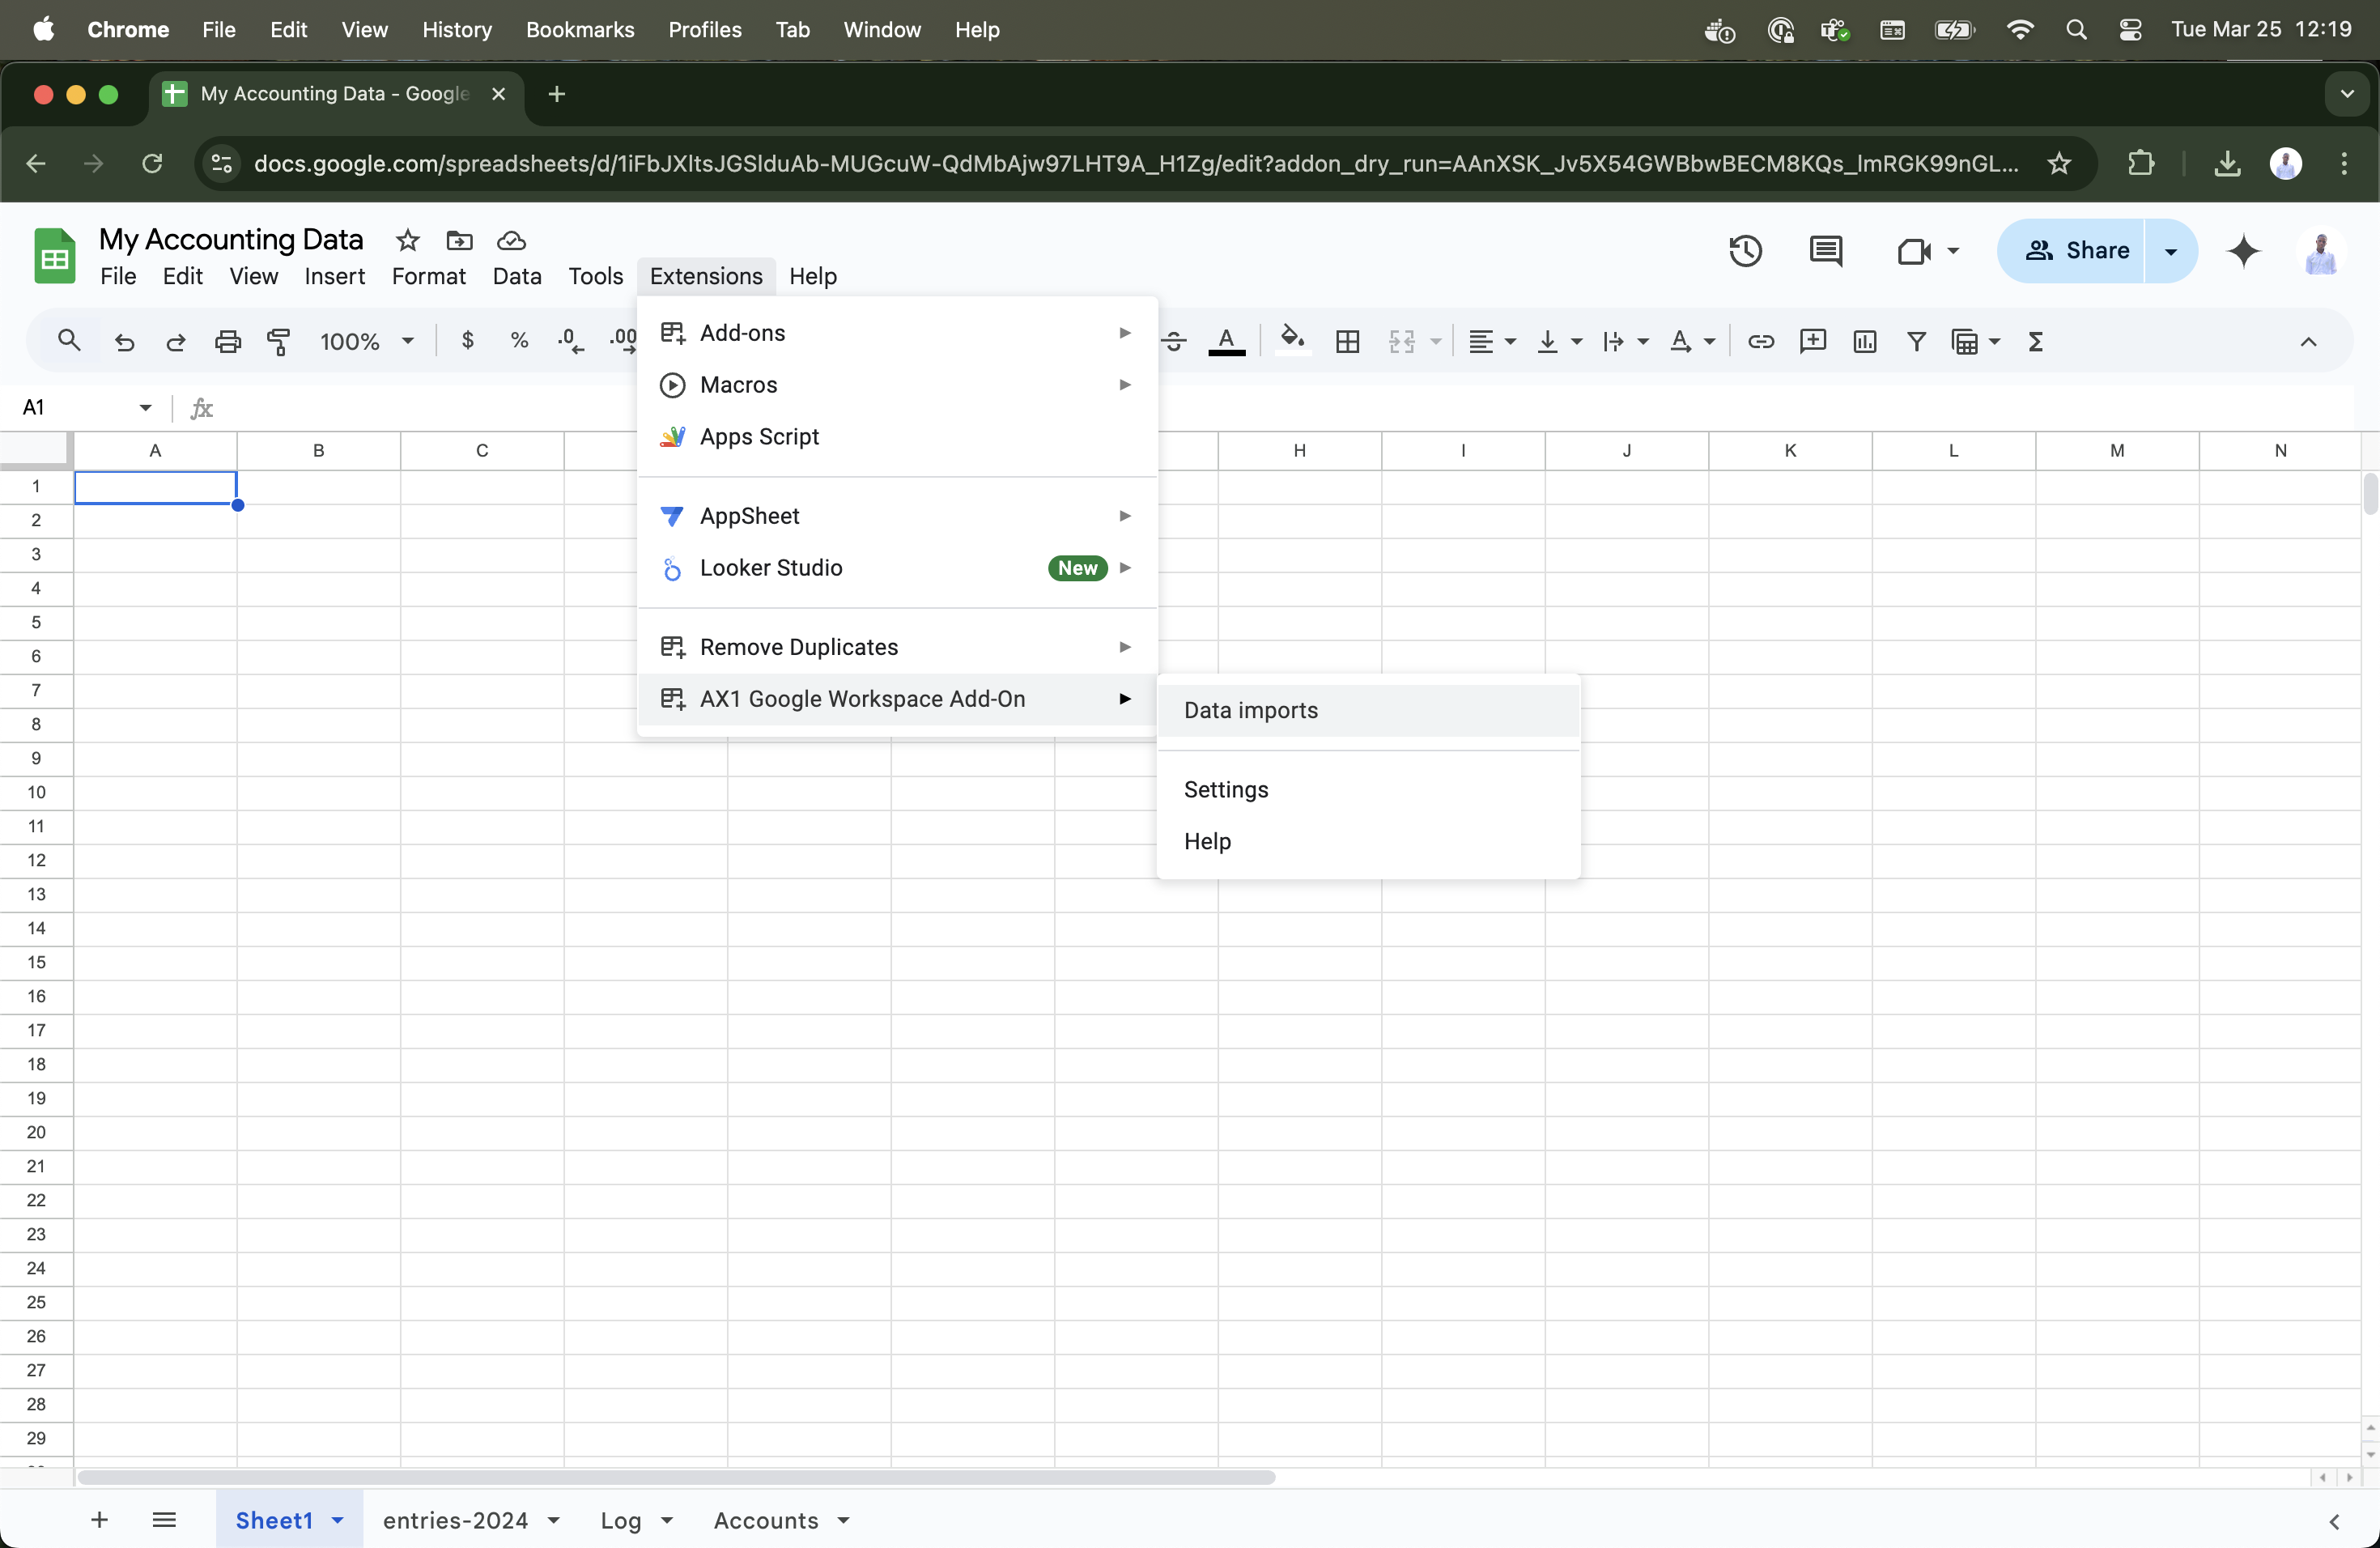This screenshot has width=2380, height=1548.
Task: Add the spreadsheet to starred
Action: click(406, 240)
